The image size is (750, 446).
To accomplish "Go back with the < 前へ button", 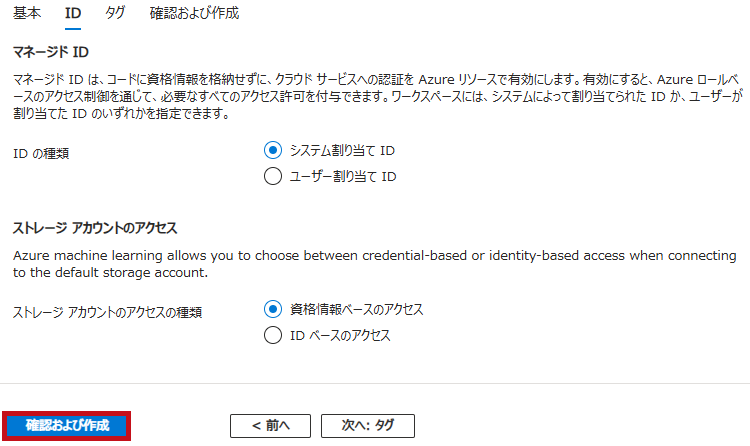I will coord(270,426).
